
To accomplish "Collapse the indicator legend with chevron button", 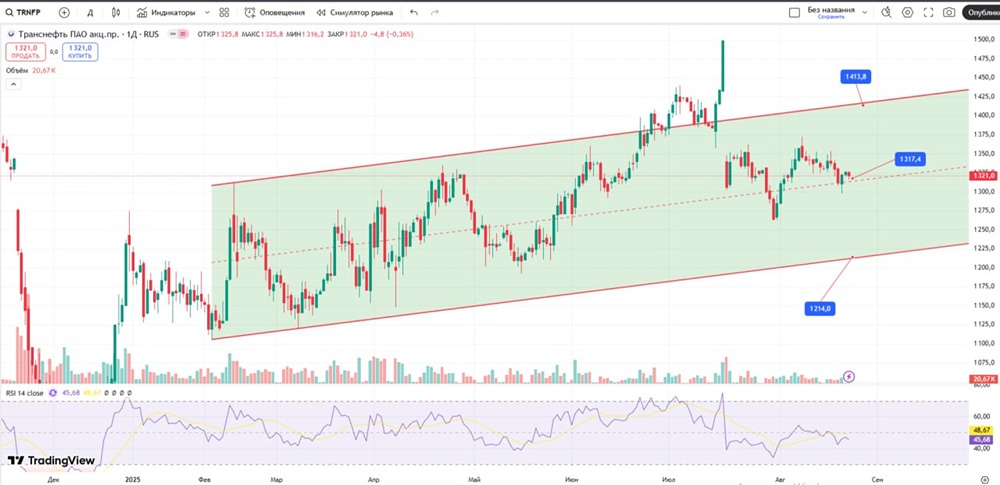I will pyautogui.click(x=14, y=84).
